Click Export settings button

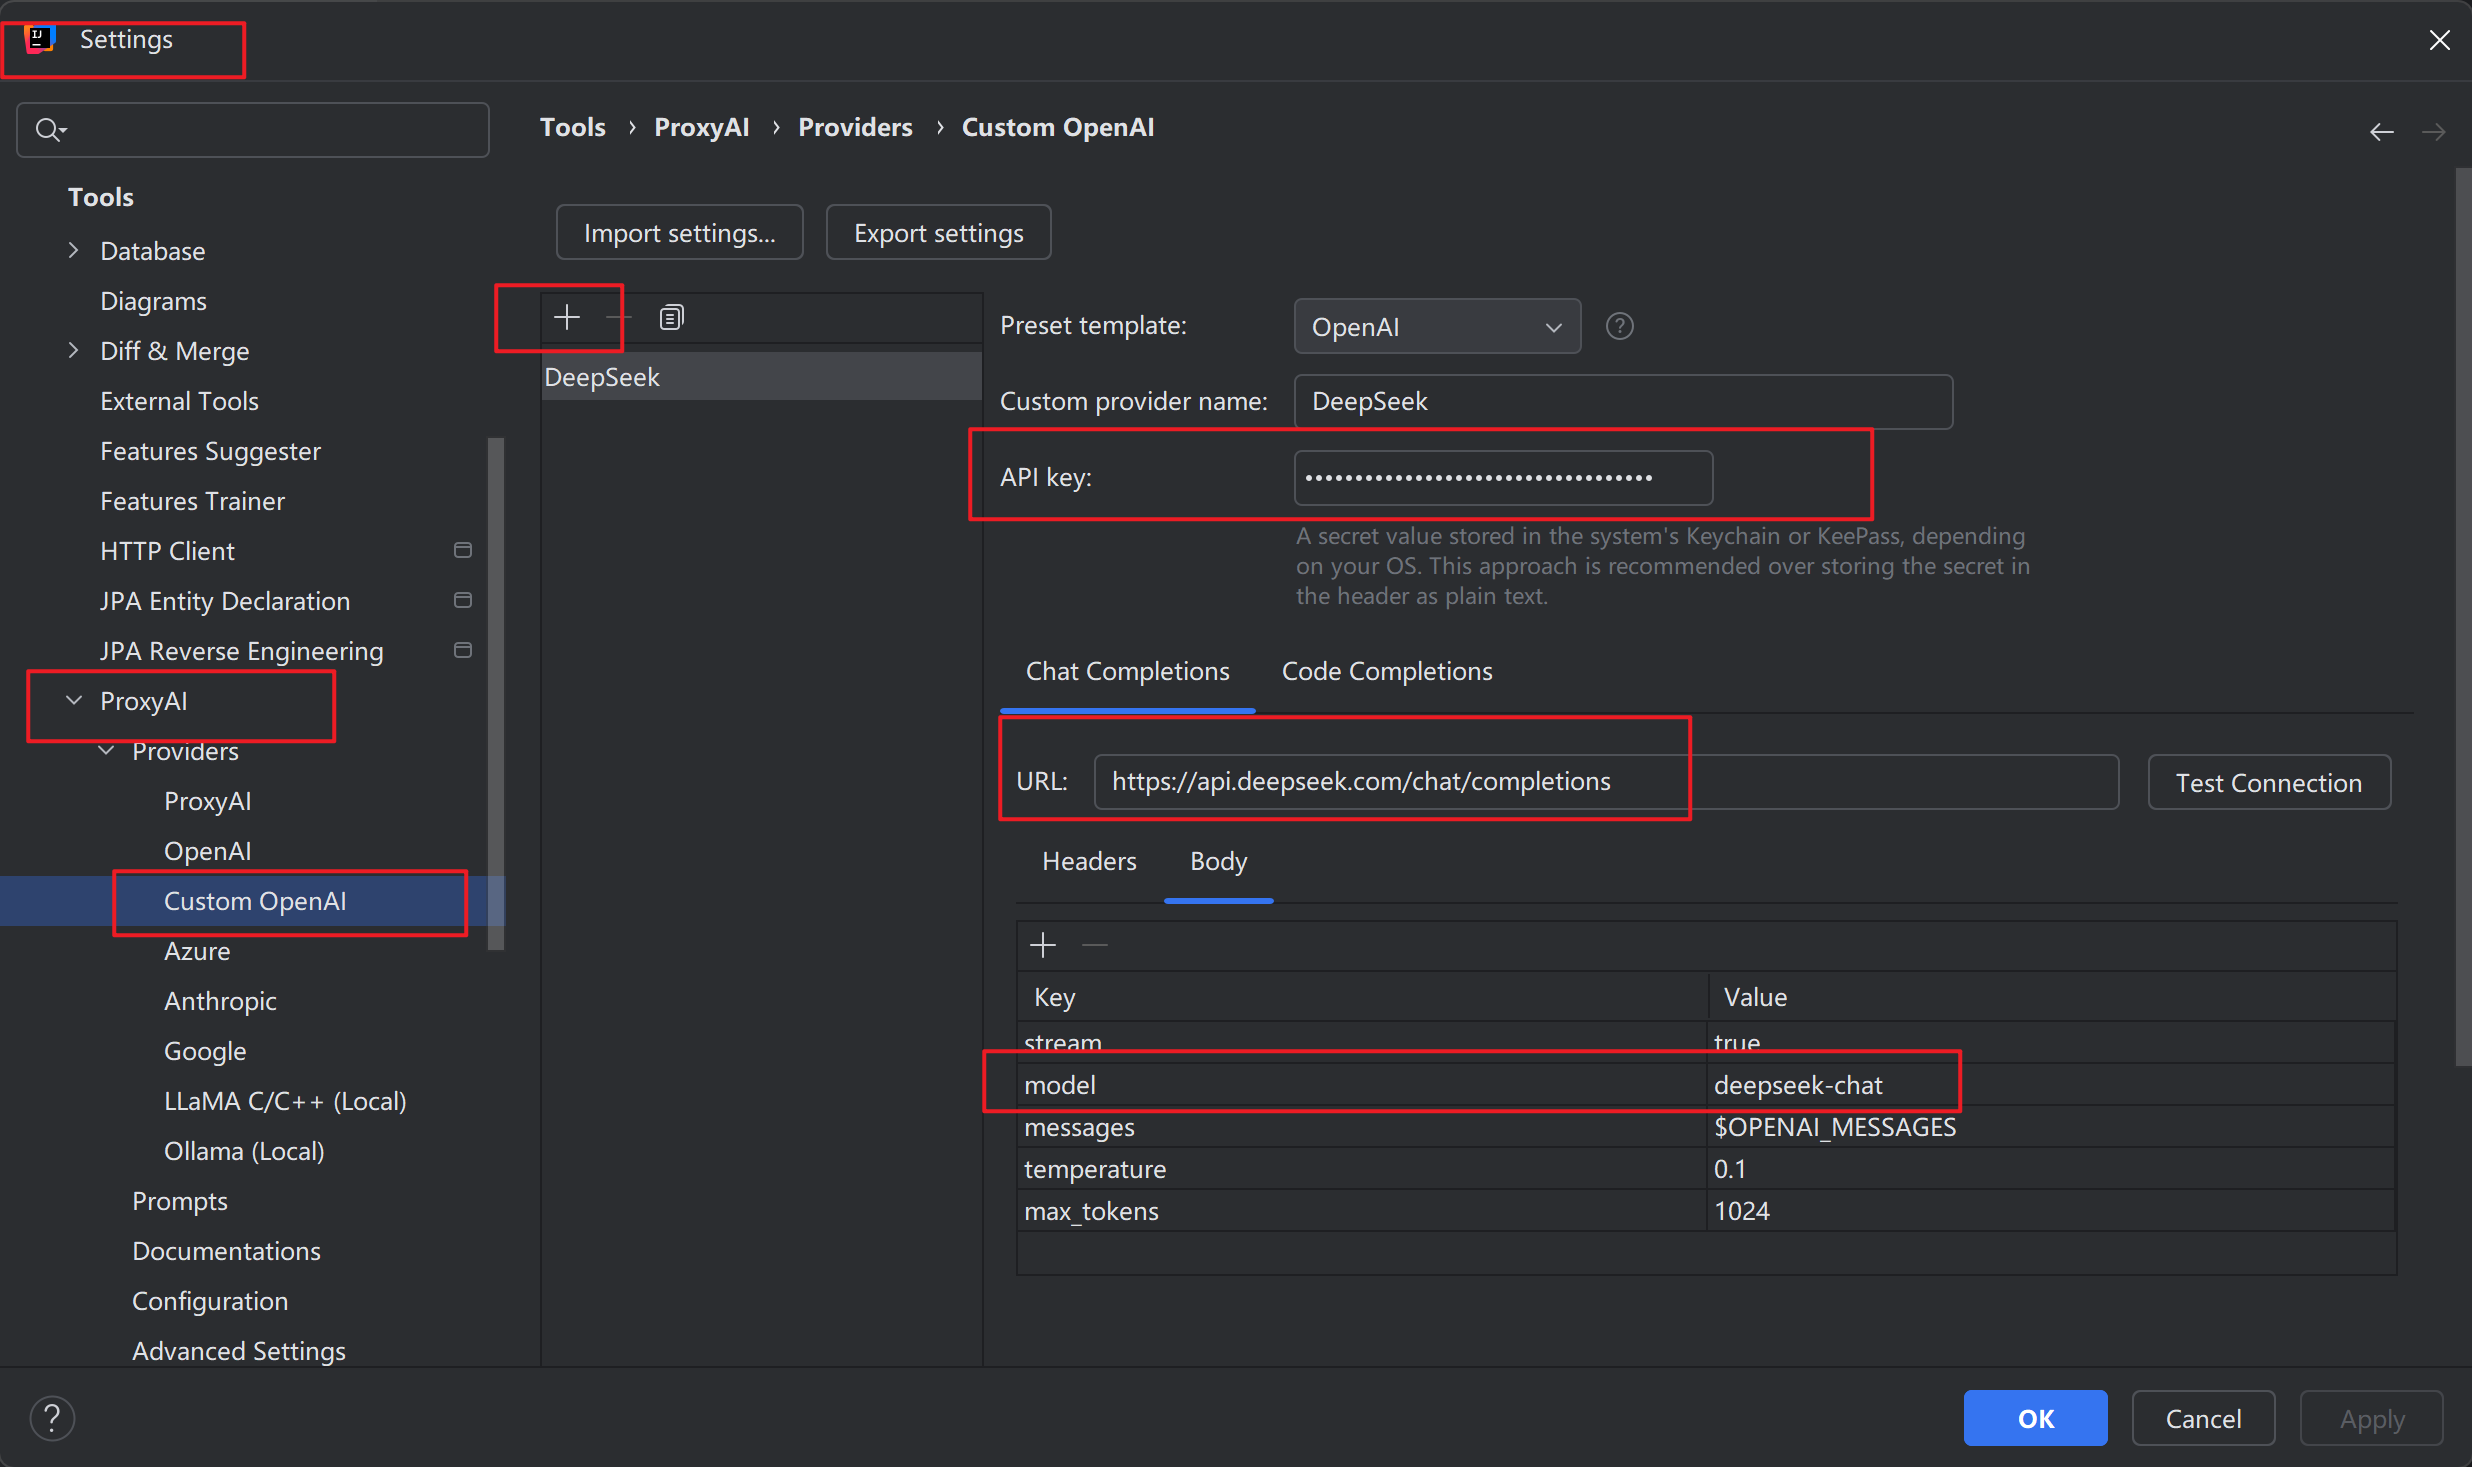click(938, 233)
